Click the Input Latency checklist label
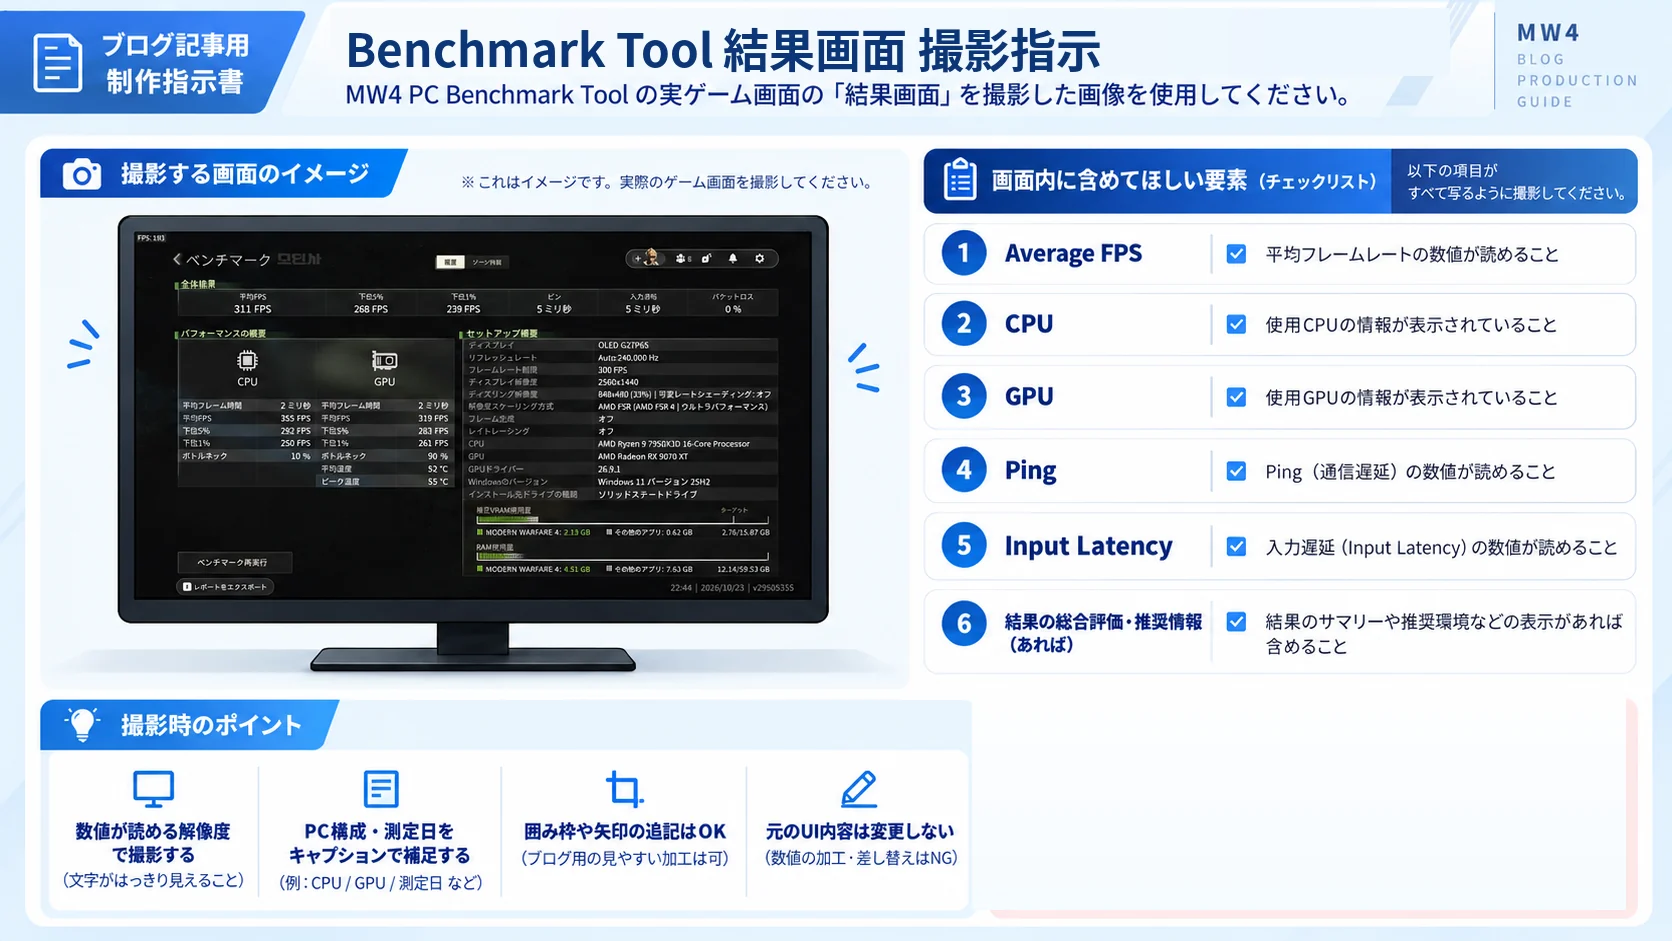This screenshot has height=941, width=1672. tap(1088, 546)
